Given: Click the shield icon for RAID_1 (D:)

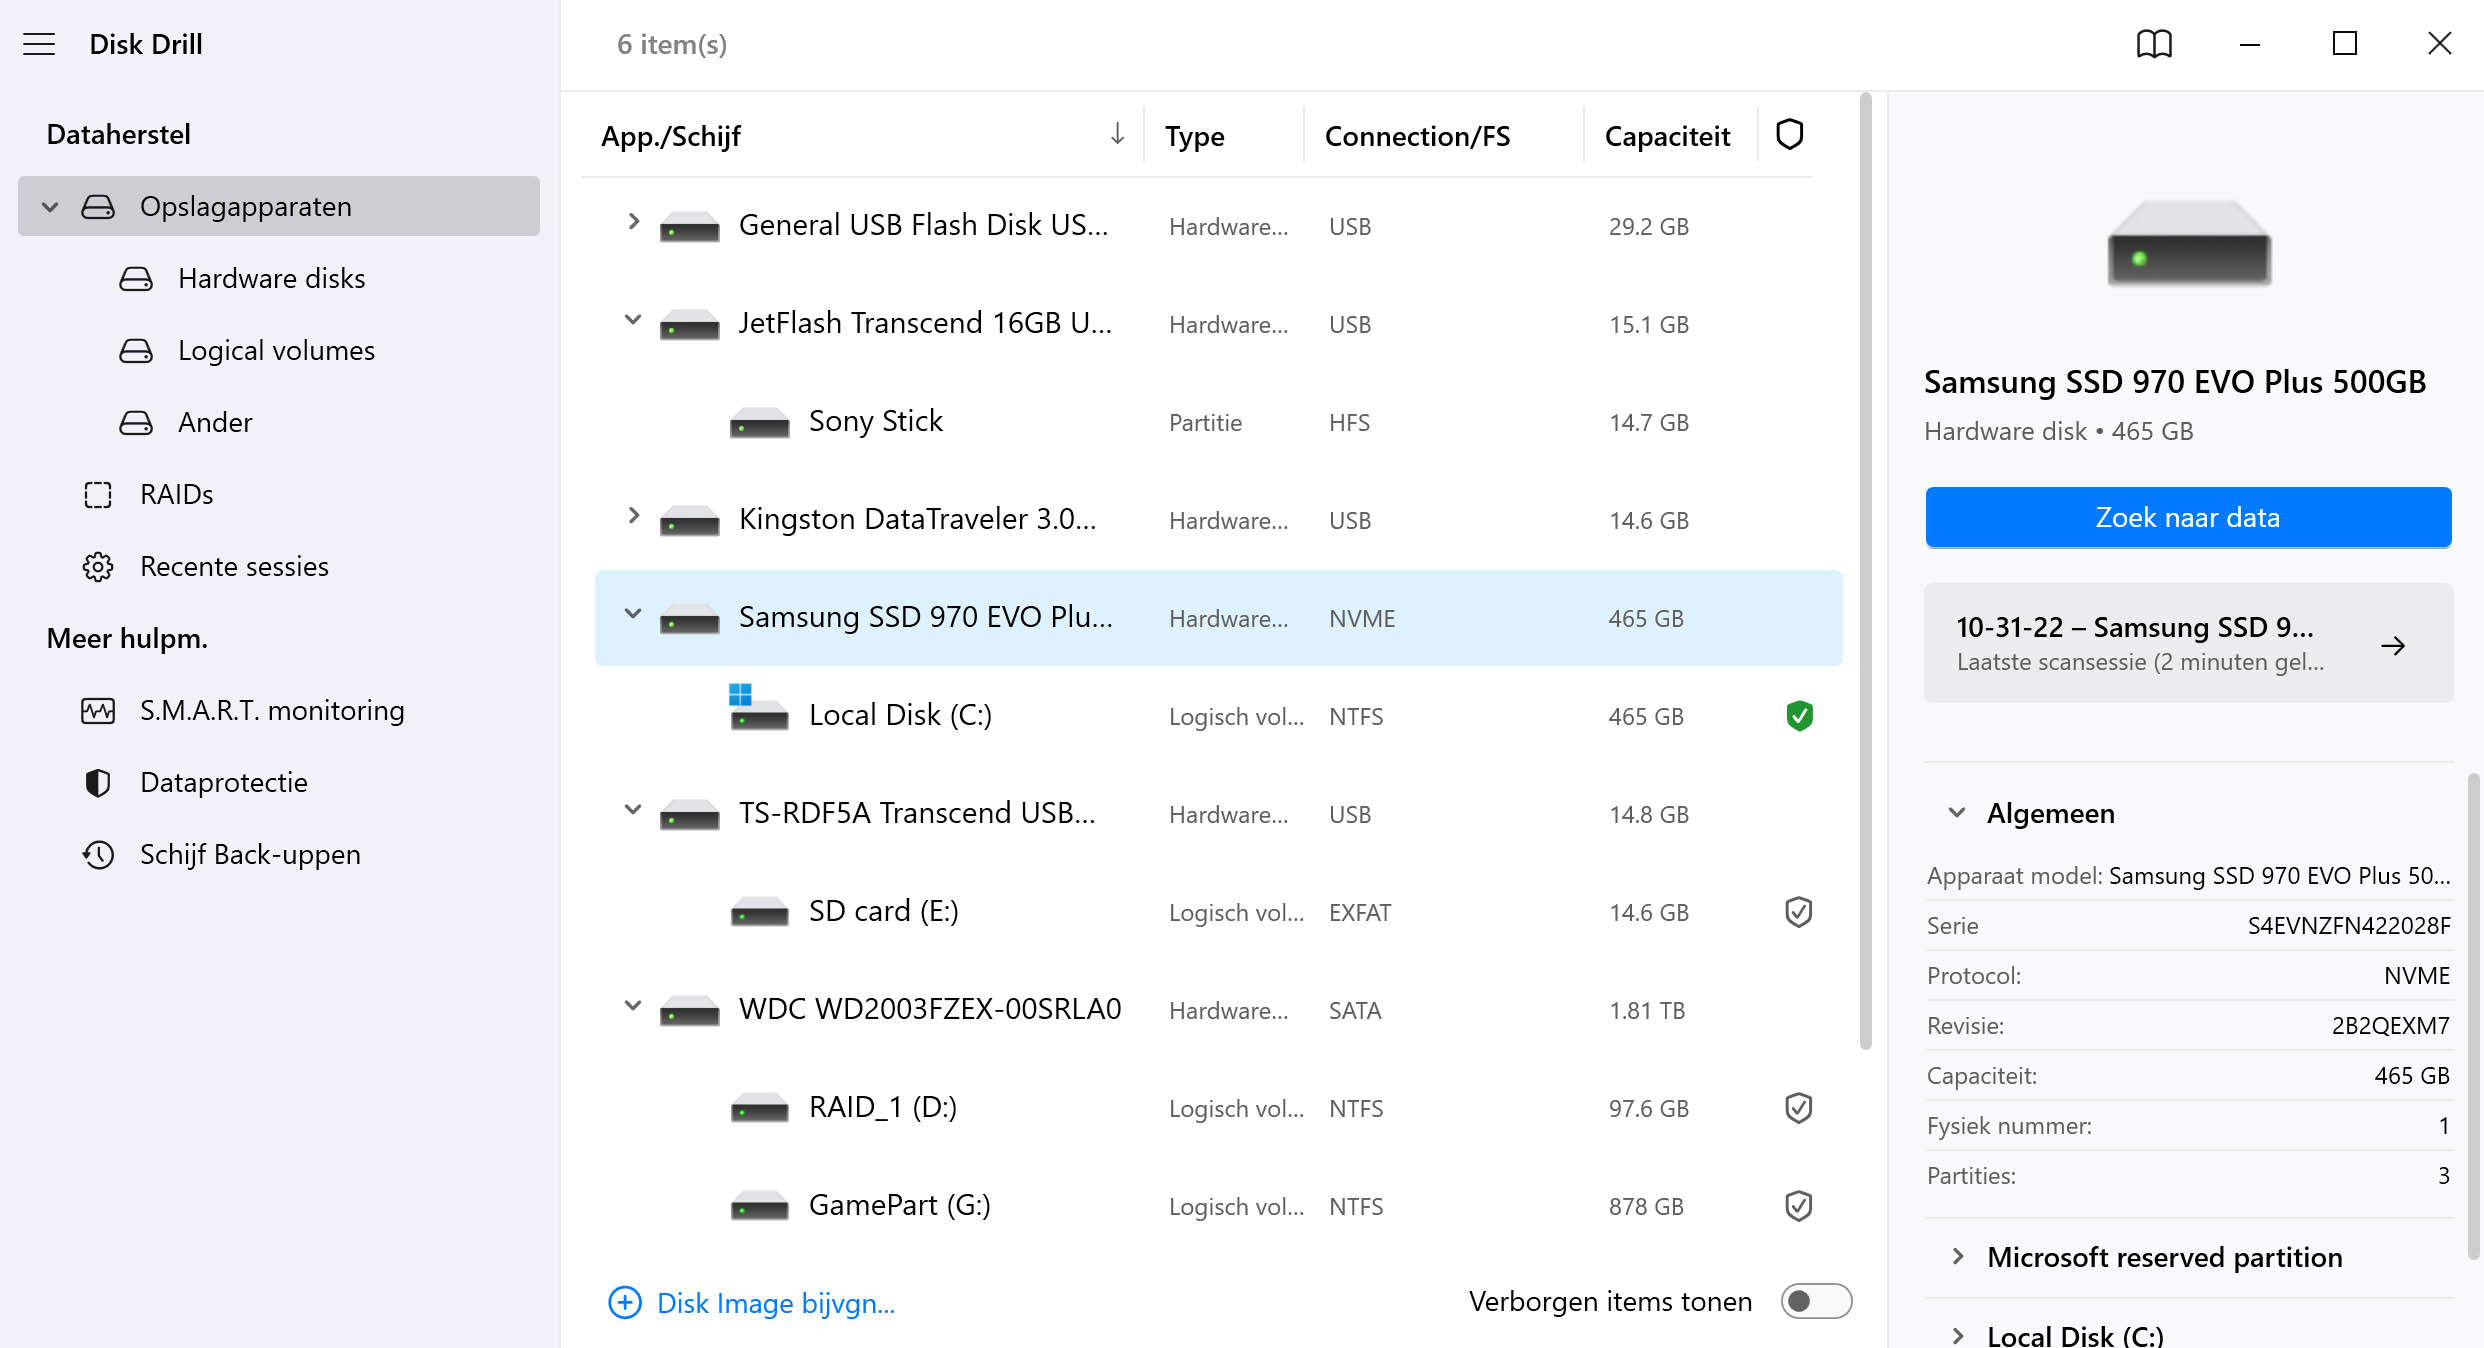Looking at the screenshot, I should point(1799,1108).
